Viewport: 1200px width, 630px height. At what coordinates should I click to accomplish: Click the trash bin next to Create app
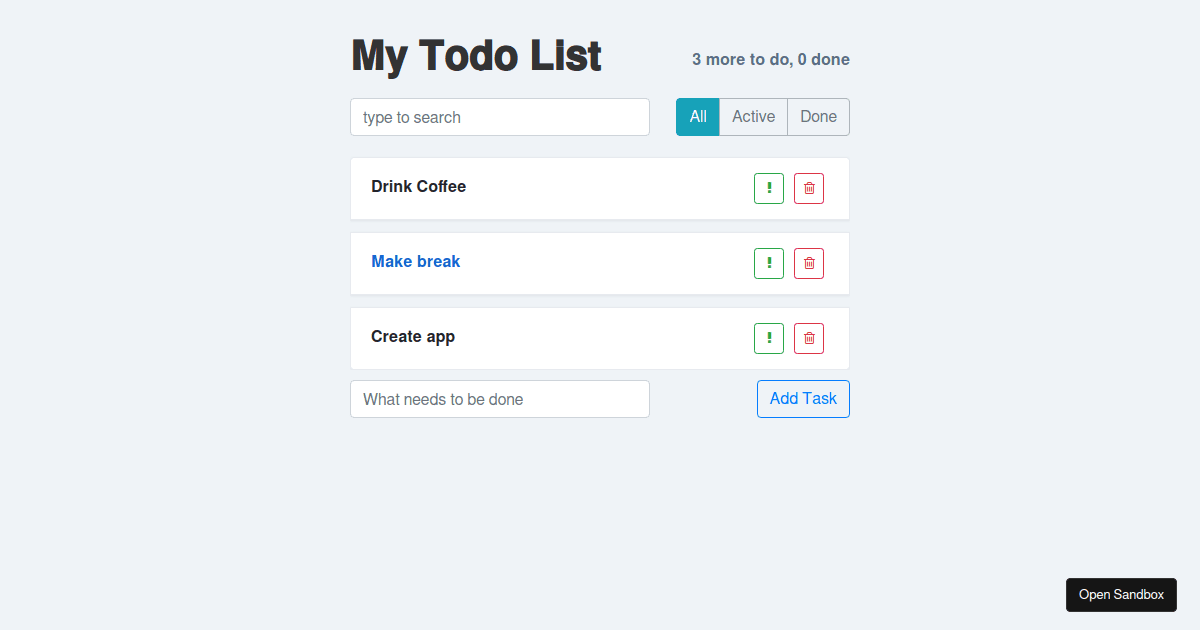tap(808, 338)
